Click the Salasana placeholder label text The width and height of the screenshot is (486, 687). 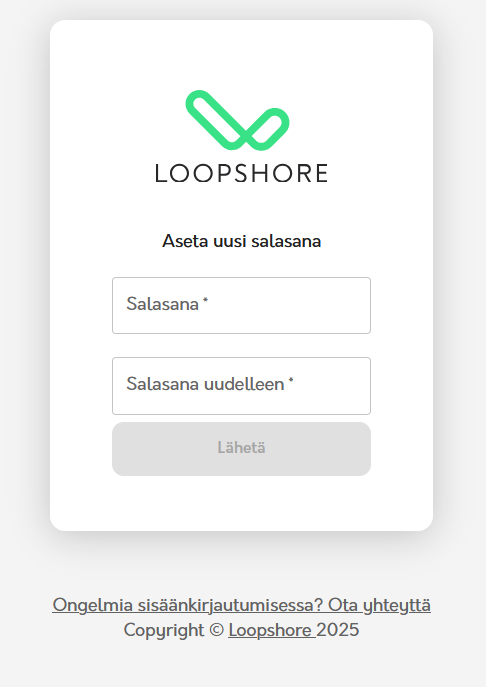tap(162, 304)
